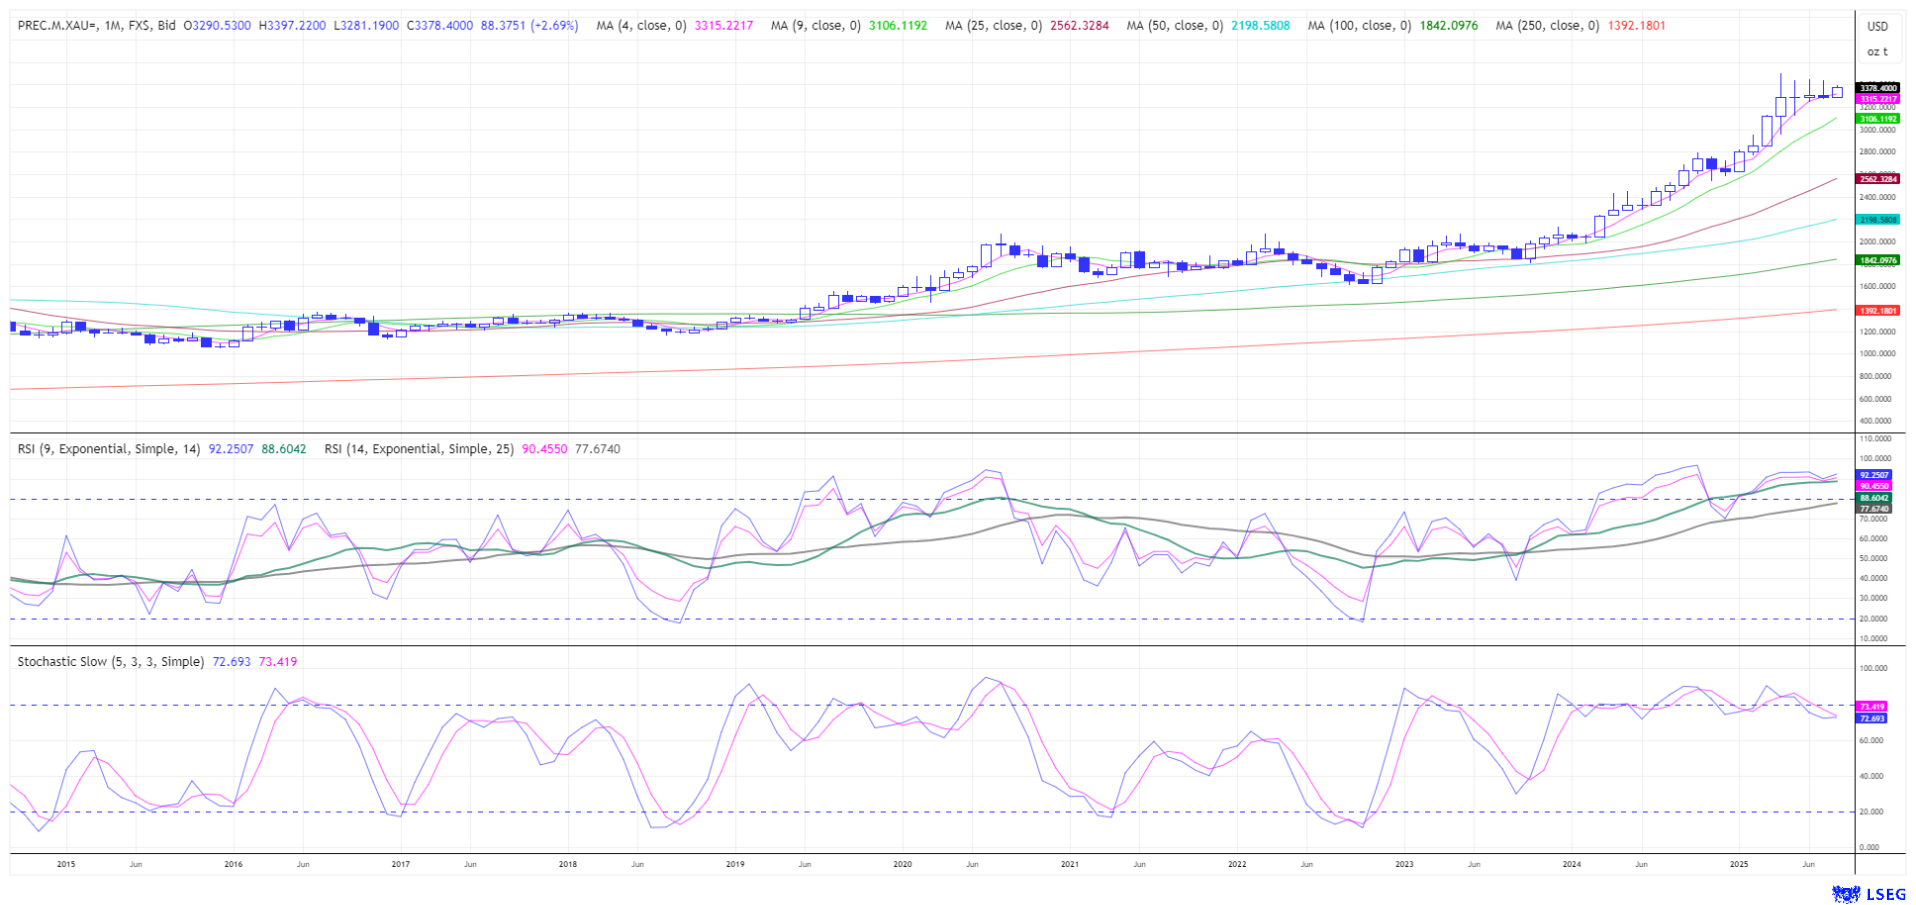Click the pink 73.419 Stochastic value tag
This screenshot has height=905, width=1916.
point(1871,706)
